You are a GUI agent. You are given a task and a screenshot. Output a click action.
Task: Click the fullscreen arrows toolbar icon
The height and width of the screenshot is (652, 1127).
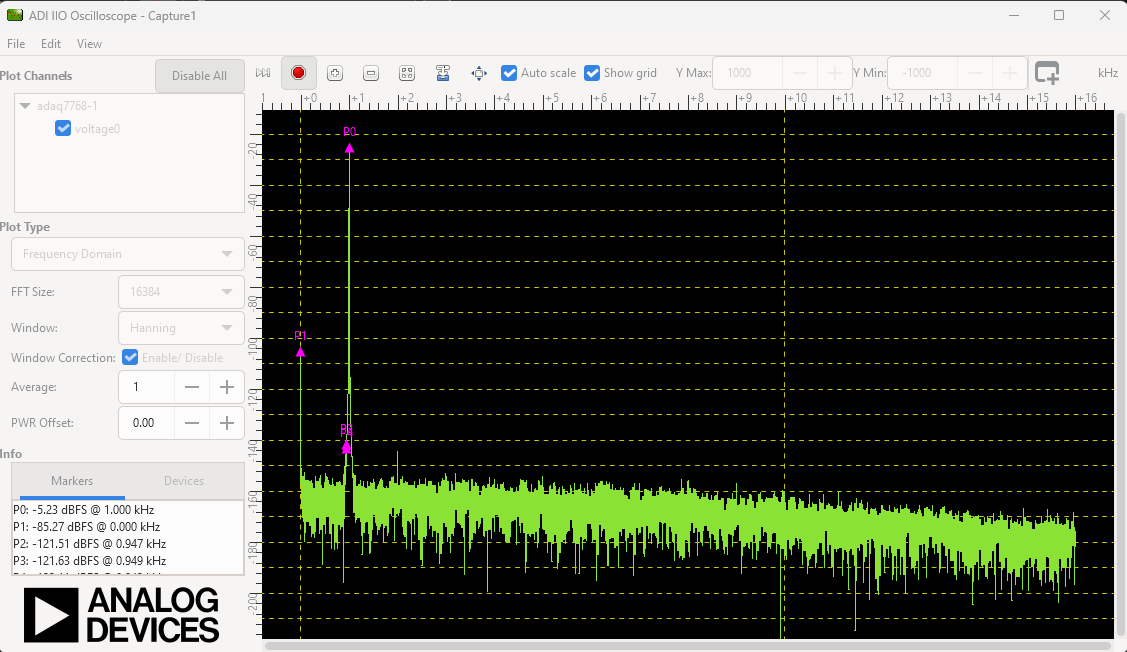coord(479,73)
